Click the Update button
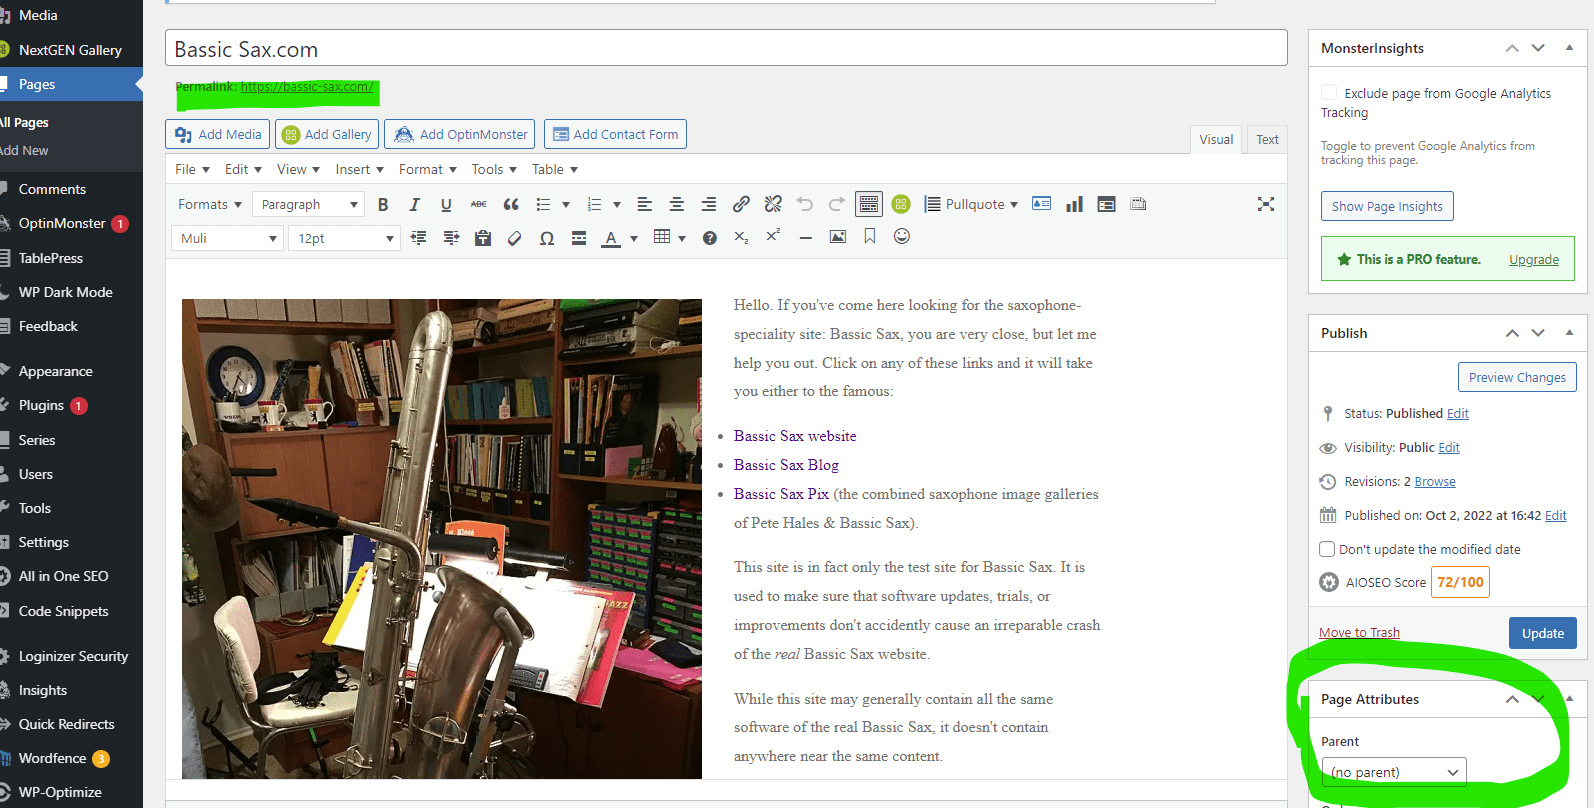The image size is (1594, 810). 1542,633
